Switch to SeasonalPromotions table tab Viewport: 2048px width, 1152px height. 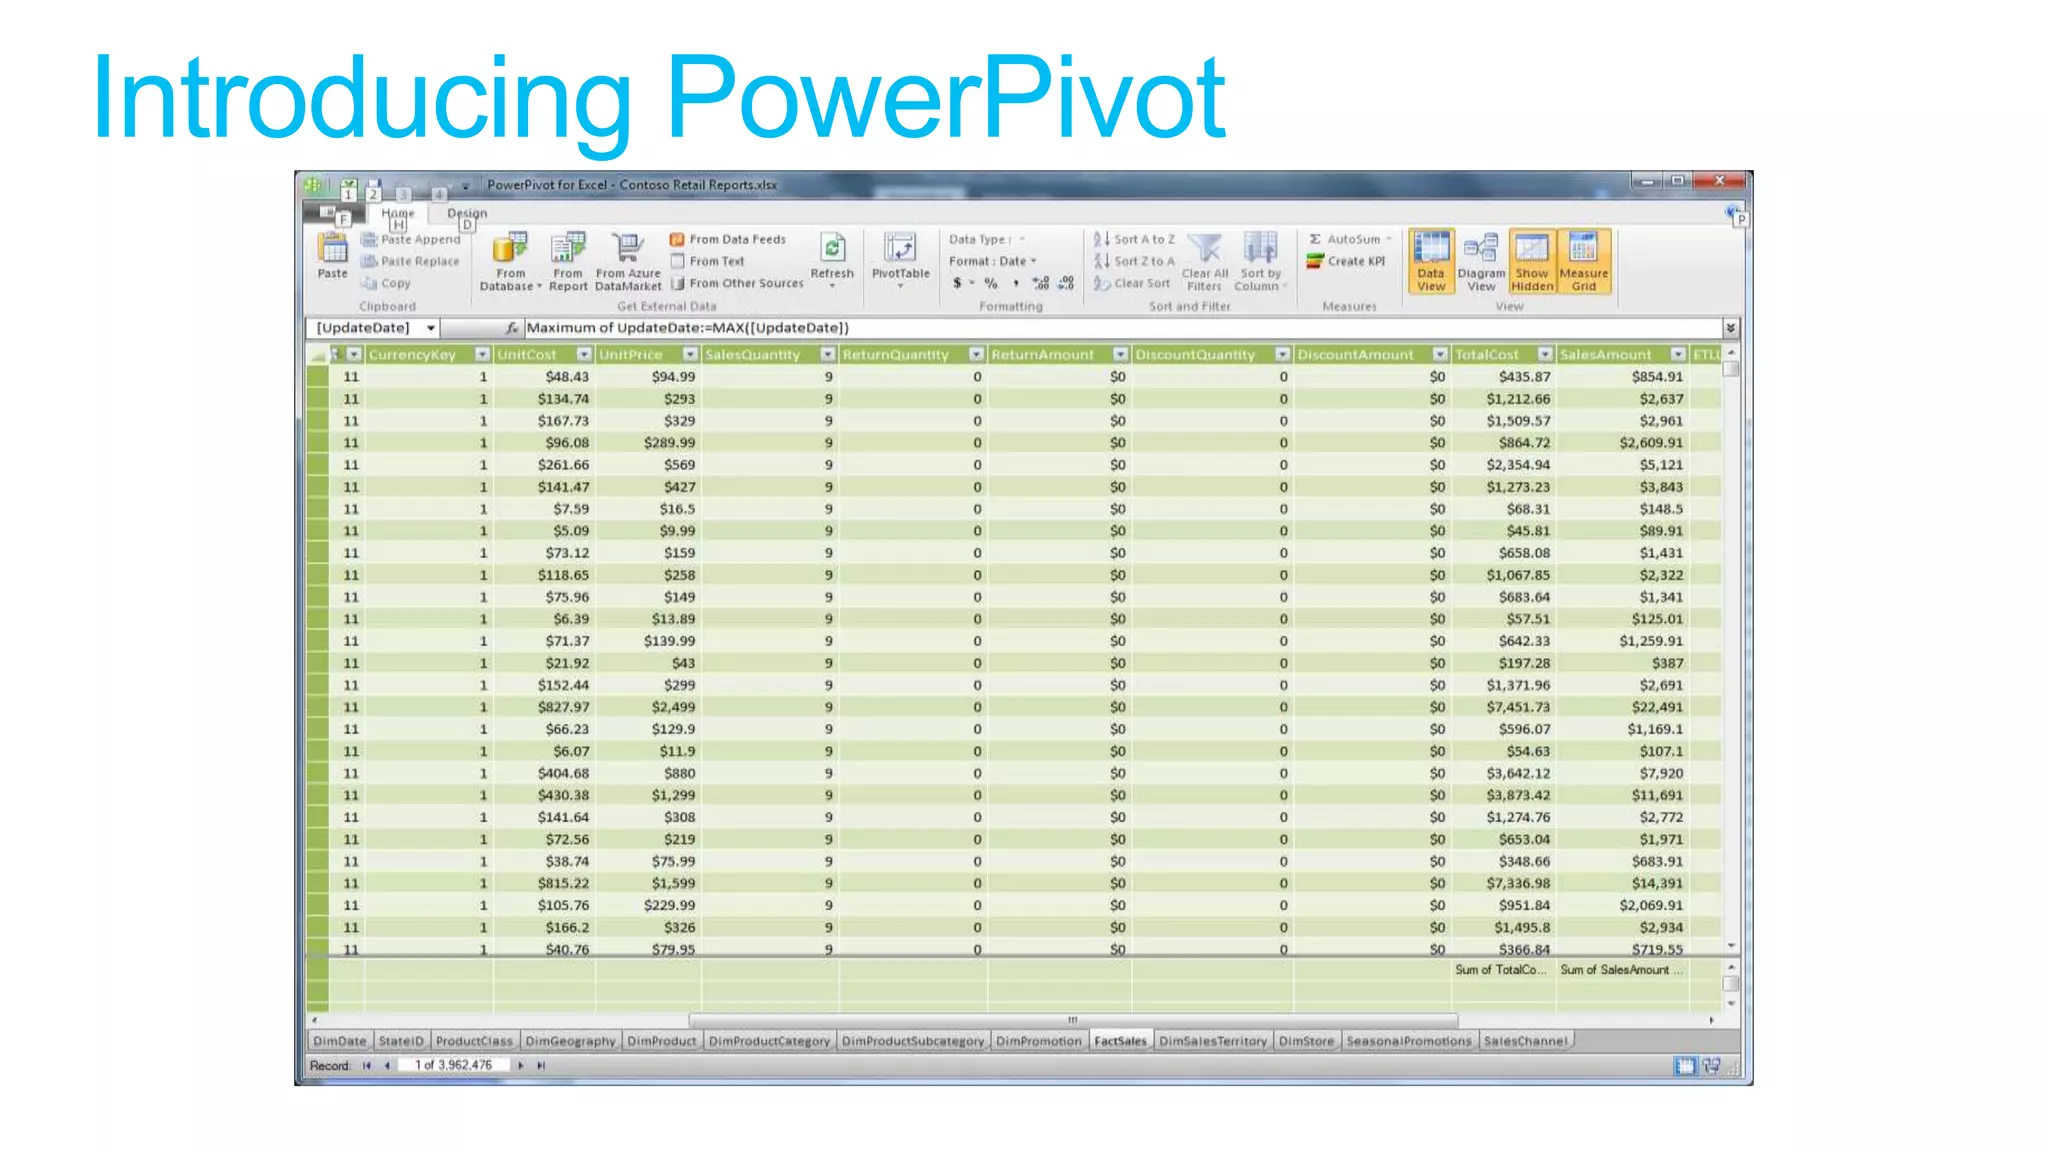point(1409,1041)
